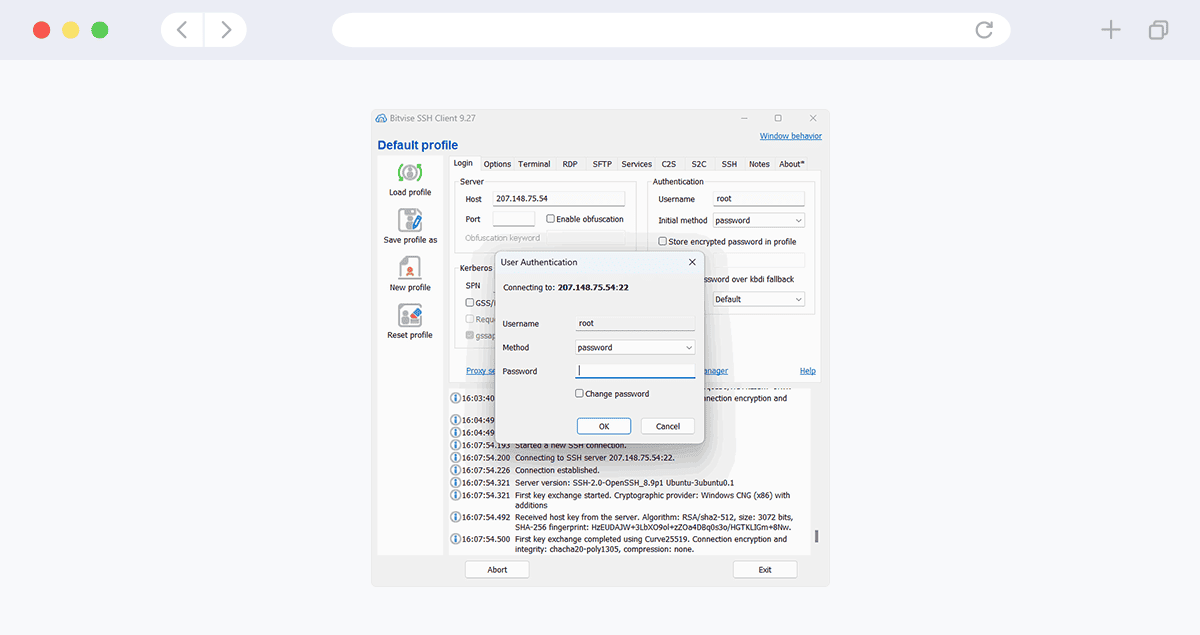Close the User Authentication dialog with X
The height and width of the screenshot is (635, 1200).
[692, 262]
